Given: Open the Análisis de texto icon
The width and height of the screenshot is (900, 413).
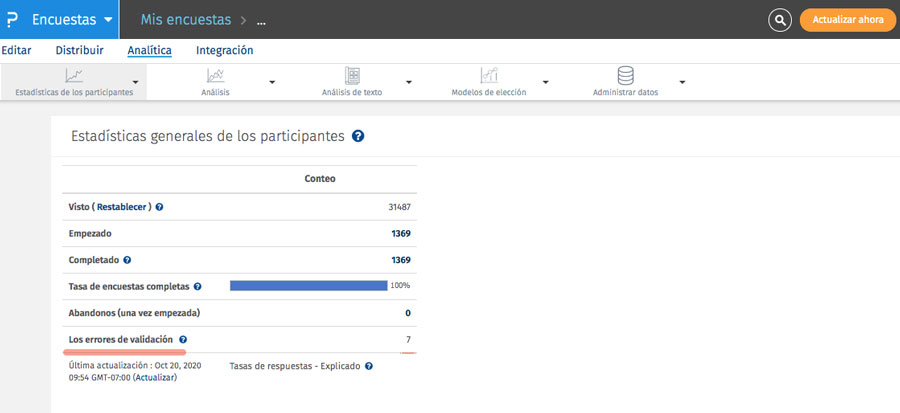Looking at the screenshot, I should coord(352,75).
